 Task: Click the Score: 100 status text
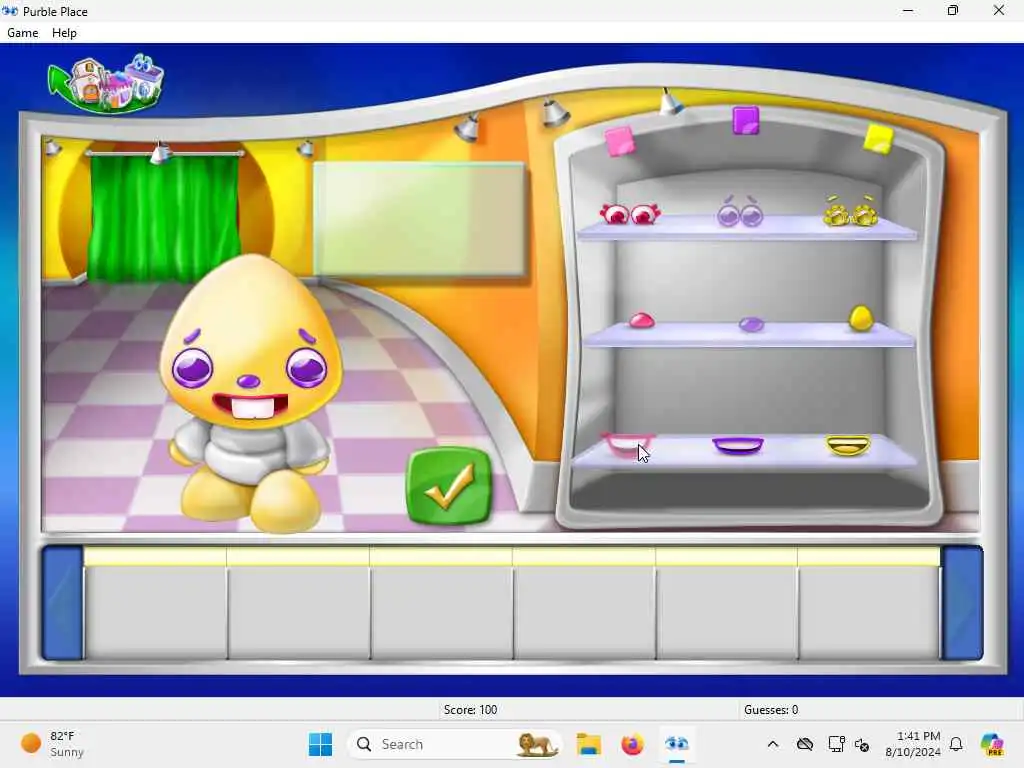tap(470, 710)
